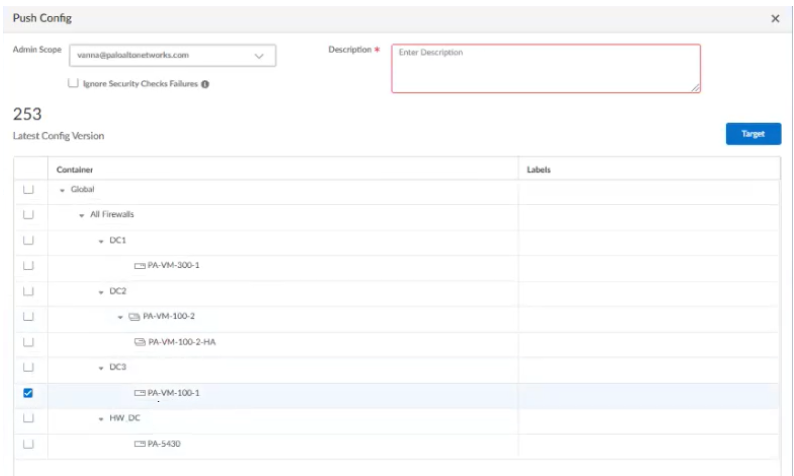Select the HW_DC folder label
794x476 pixels.
125,418
